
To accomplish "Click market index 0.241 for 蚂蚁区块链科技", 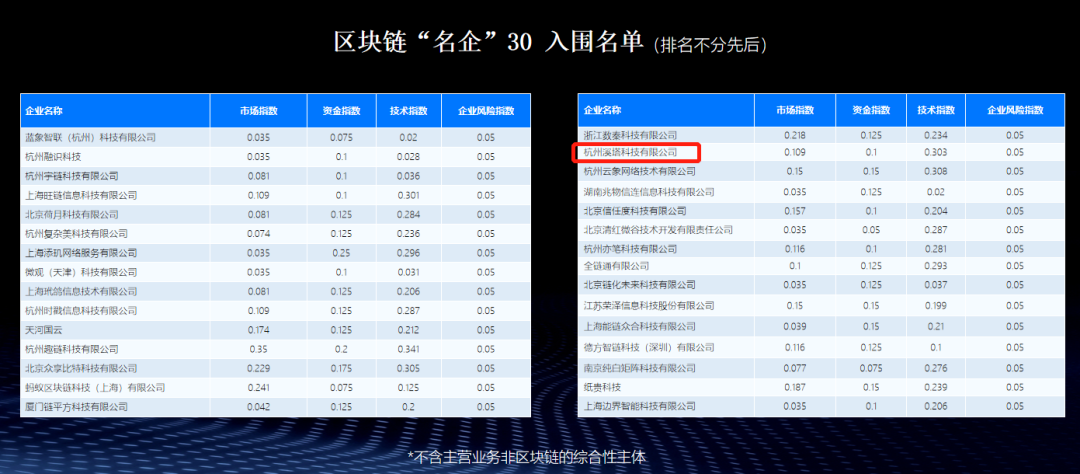I will 259,388.
